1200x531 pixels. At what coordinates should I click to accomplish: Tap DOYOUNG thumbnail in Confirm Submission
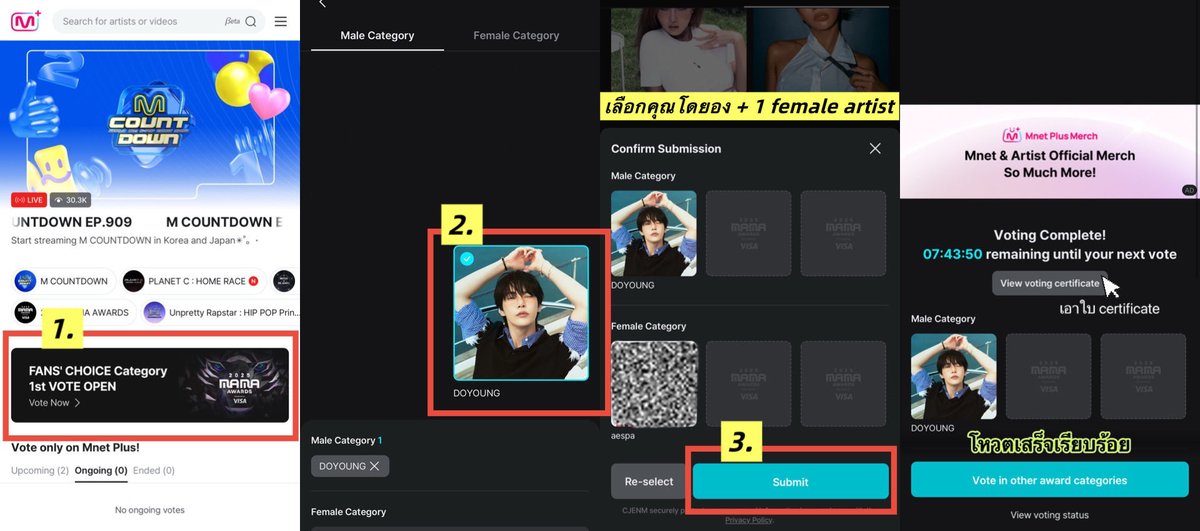654,233
